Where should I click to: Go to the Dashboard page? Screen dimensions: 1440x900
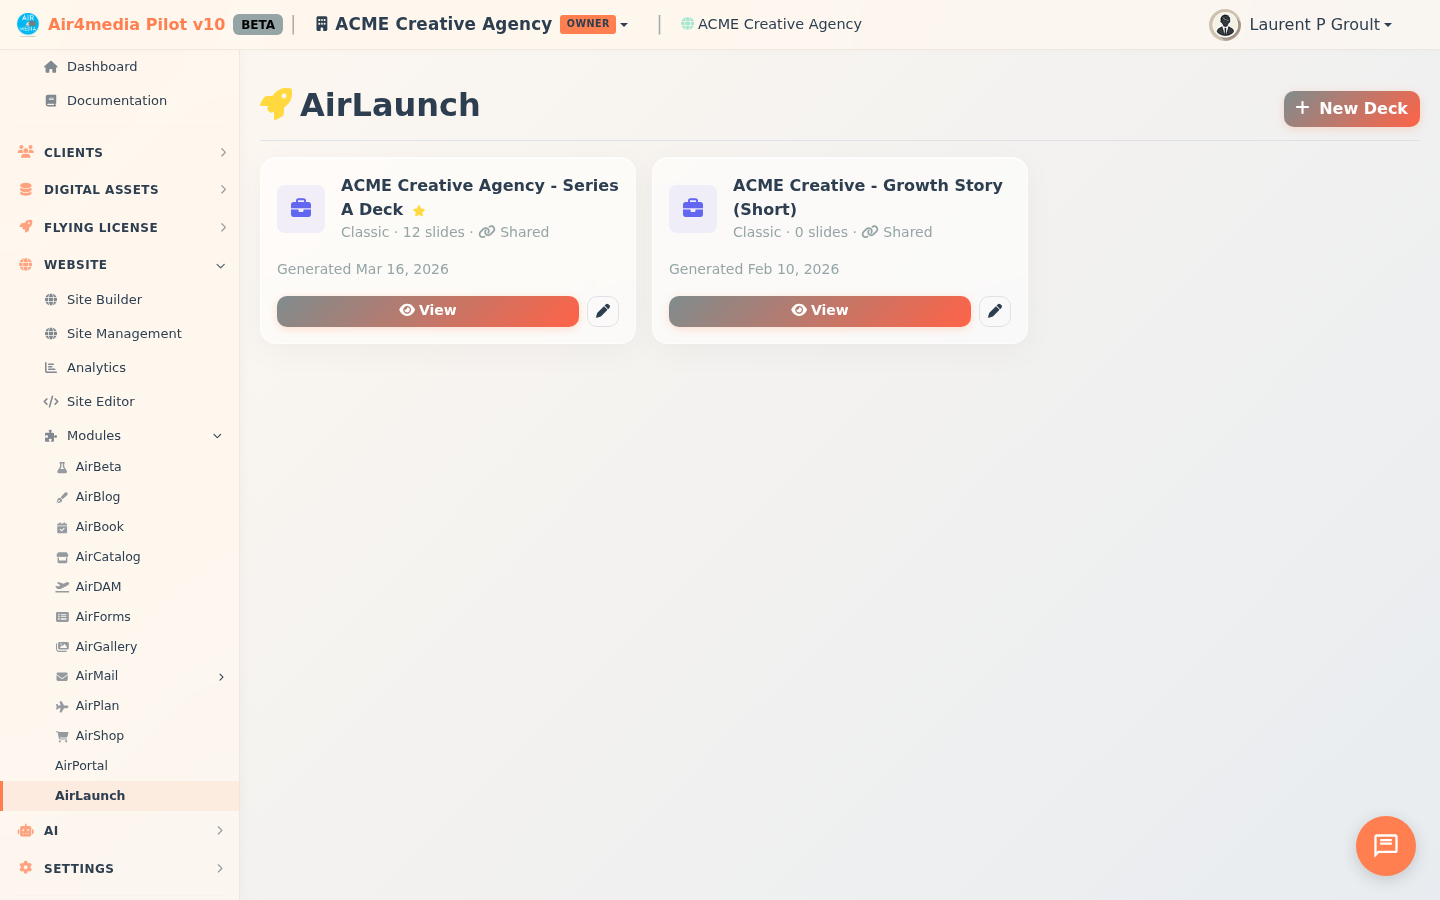click(102, 66)
